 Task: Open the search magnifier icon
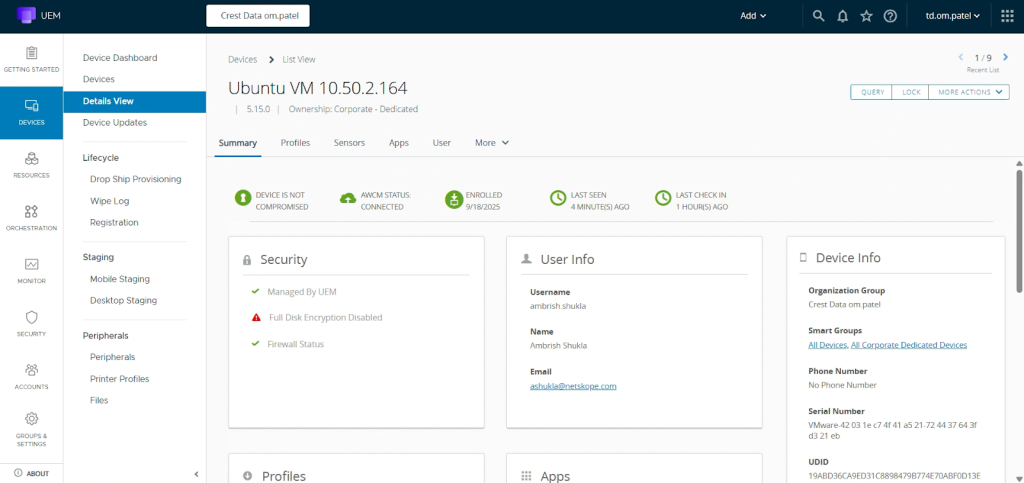click(818, 16)
